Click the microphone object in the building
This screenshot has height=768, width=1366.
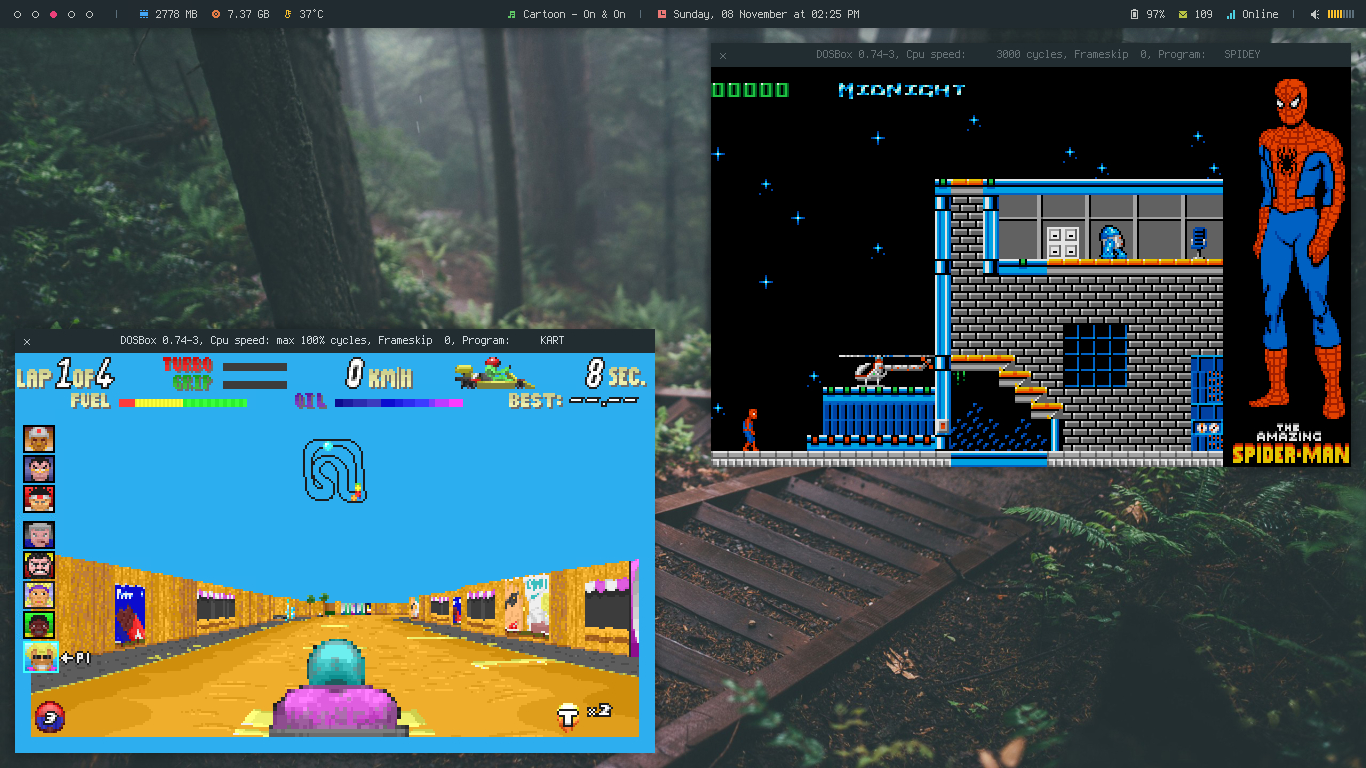point(1198,242)
